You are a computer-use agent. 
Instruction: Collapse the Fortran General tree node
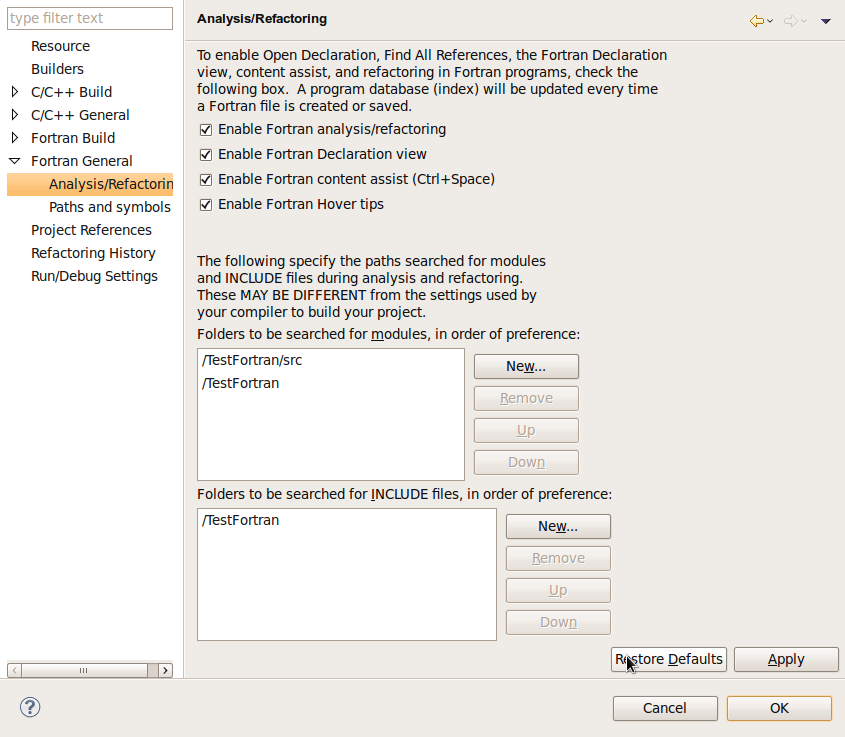coord(15,161)
